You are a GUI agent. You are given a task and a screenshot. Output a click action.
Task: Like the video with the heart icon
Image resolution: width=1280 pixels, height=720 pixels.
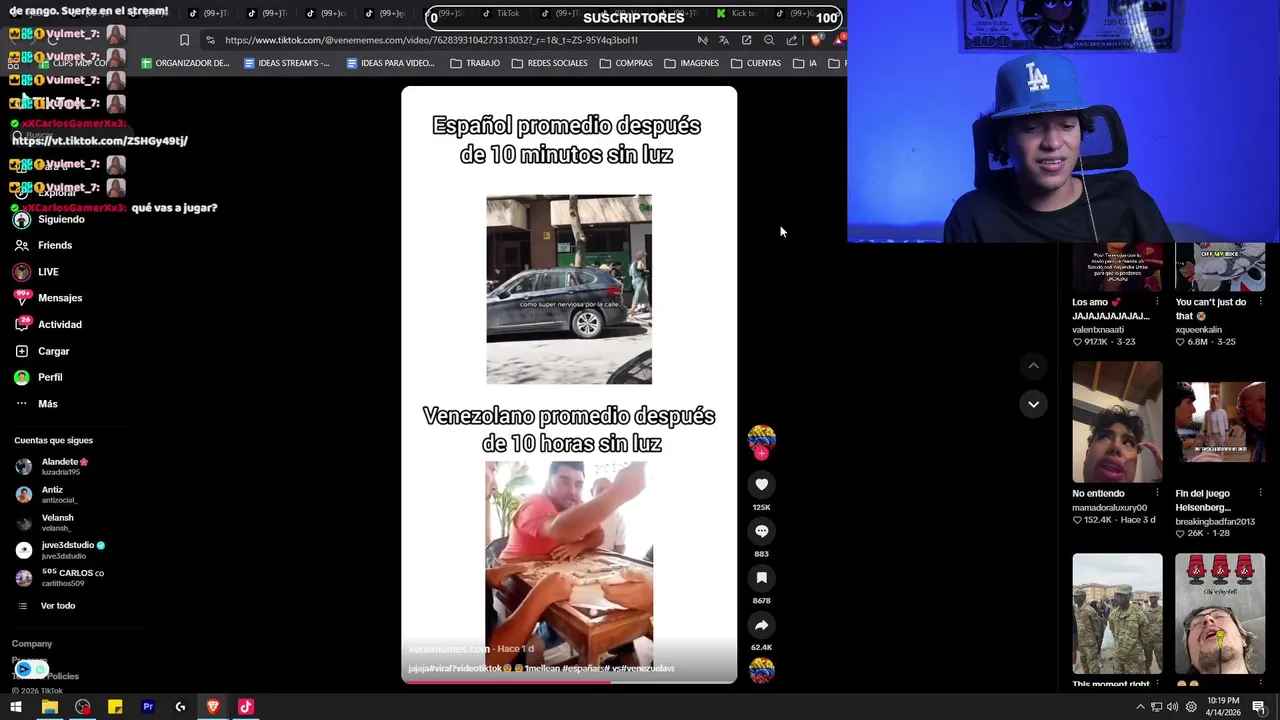(x=761, y=485)
